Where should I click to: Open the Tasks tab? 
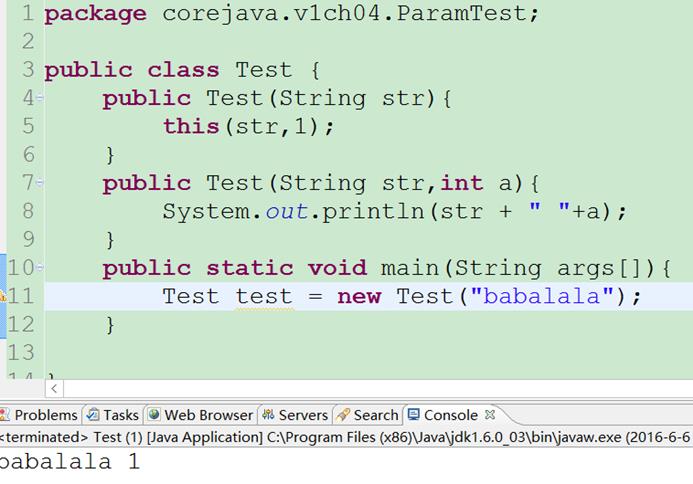[x=112, y=415]
